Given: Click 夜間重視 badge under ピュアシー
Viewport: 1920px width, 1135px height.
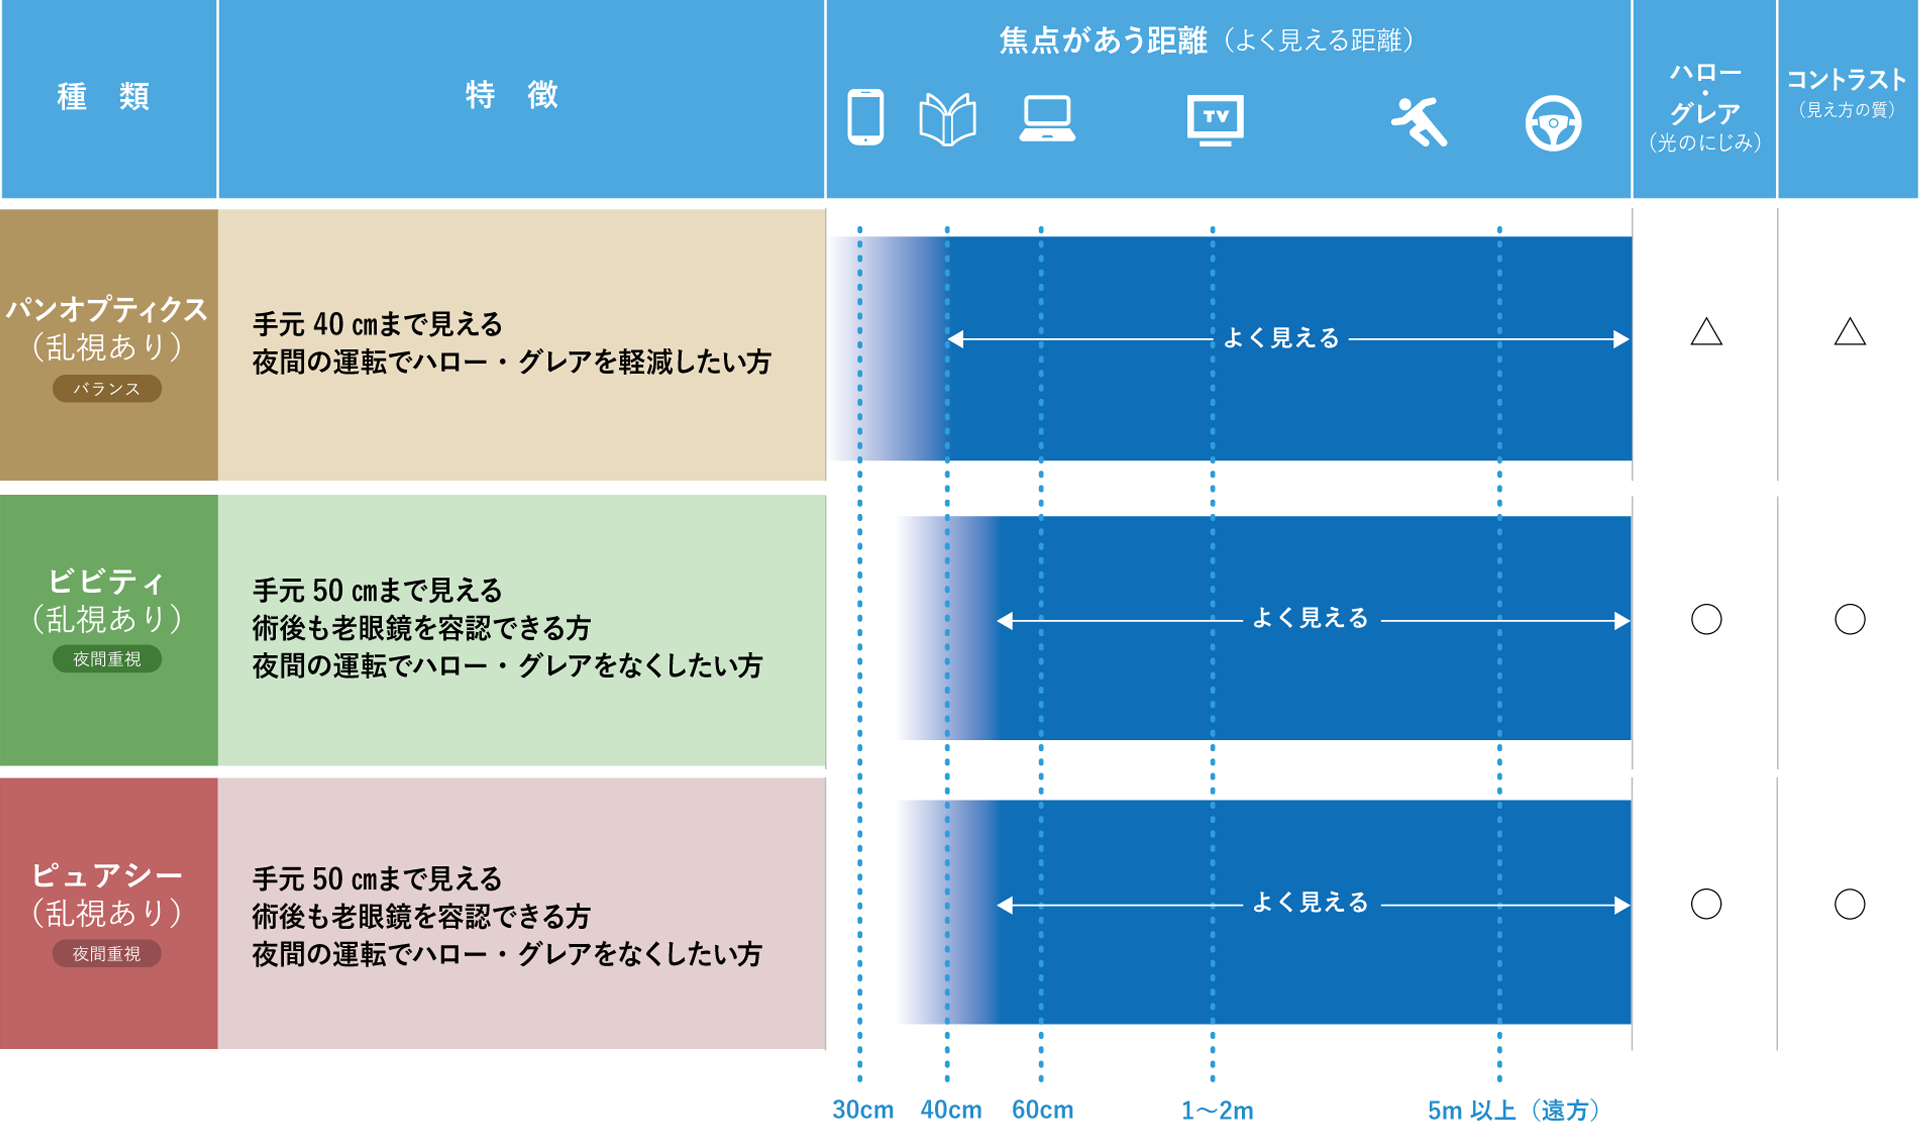Looking at the screenshot, I should pyautogui.click(x=107, y=954).
